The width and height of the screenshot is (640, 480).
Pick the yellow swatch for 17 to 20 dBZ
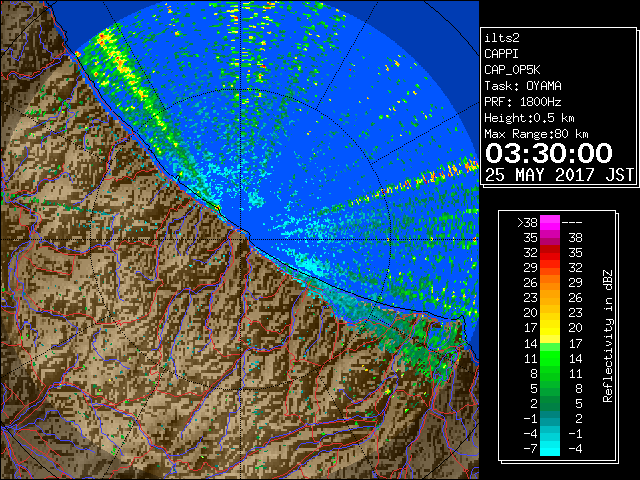pos(550,328)
